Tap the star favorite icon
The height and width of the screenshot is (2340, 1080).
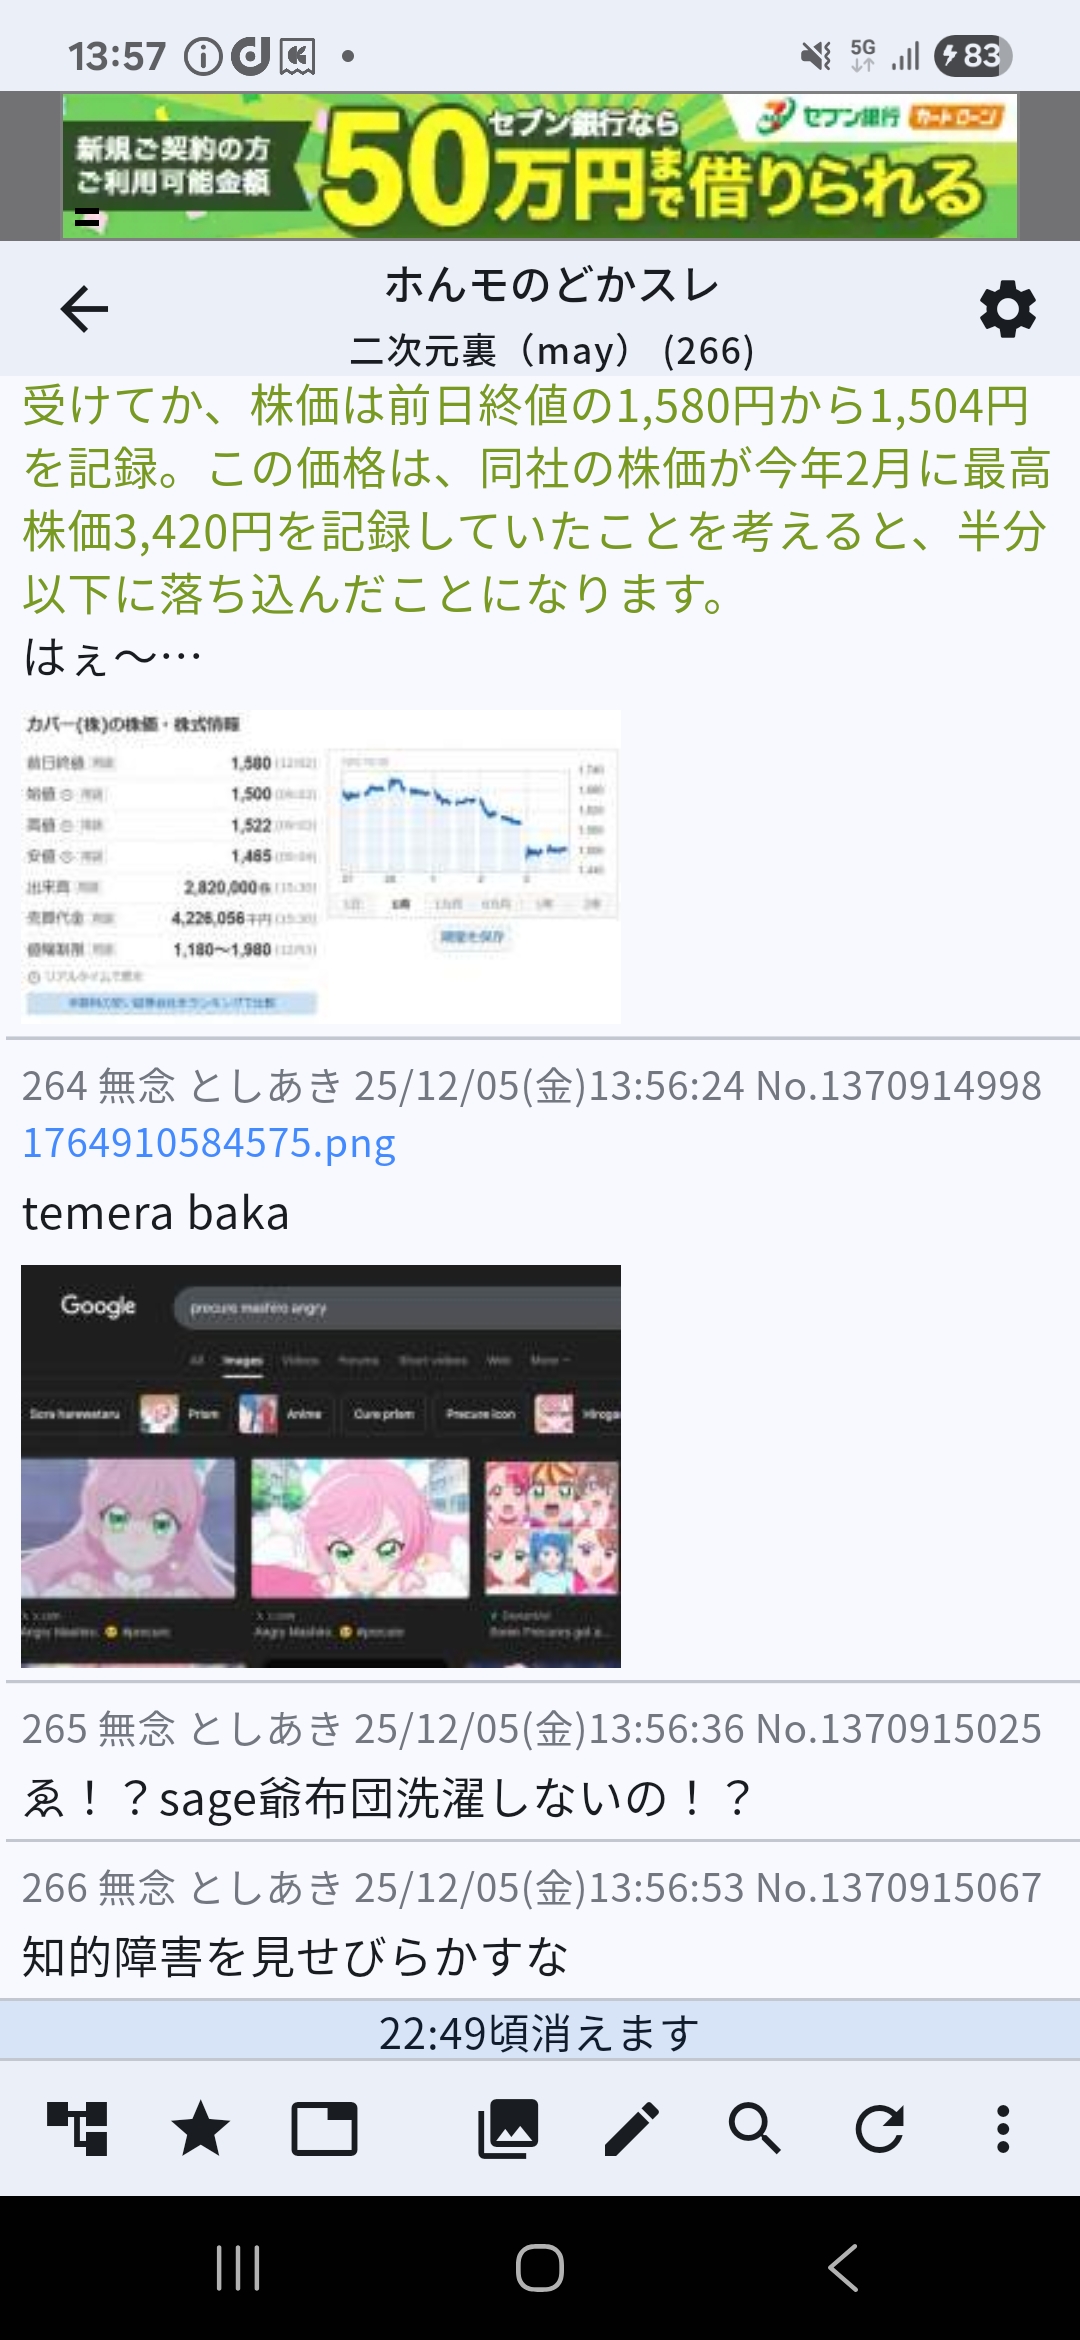(x=201, y=2128)
